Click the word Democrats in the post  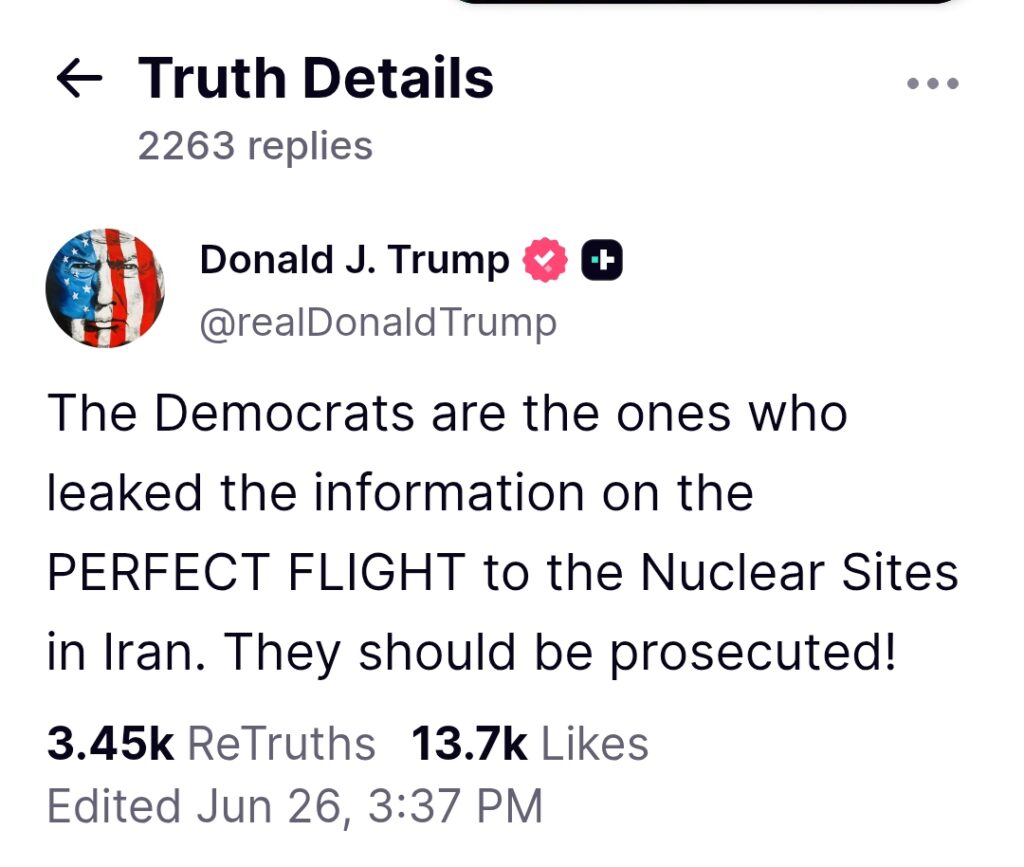click(x=288, y=413)
